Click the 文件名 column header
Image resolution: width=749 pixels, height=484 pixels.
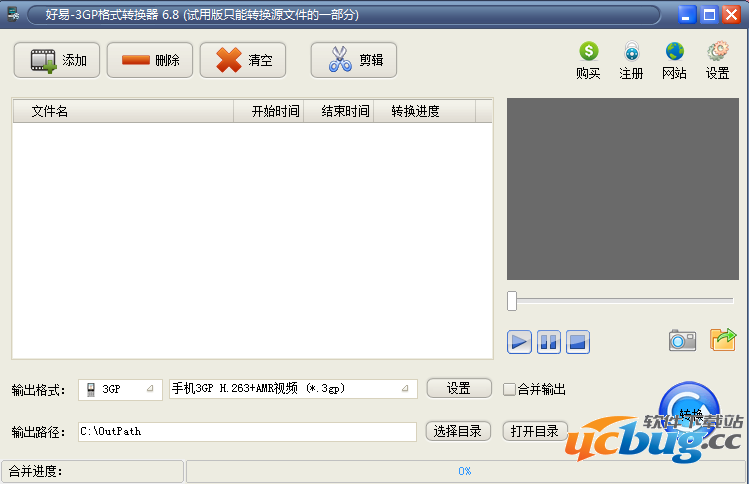(x=123, y=111)
